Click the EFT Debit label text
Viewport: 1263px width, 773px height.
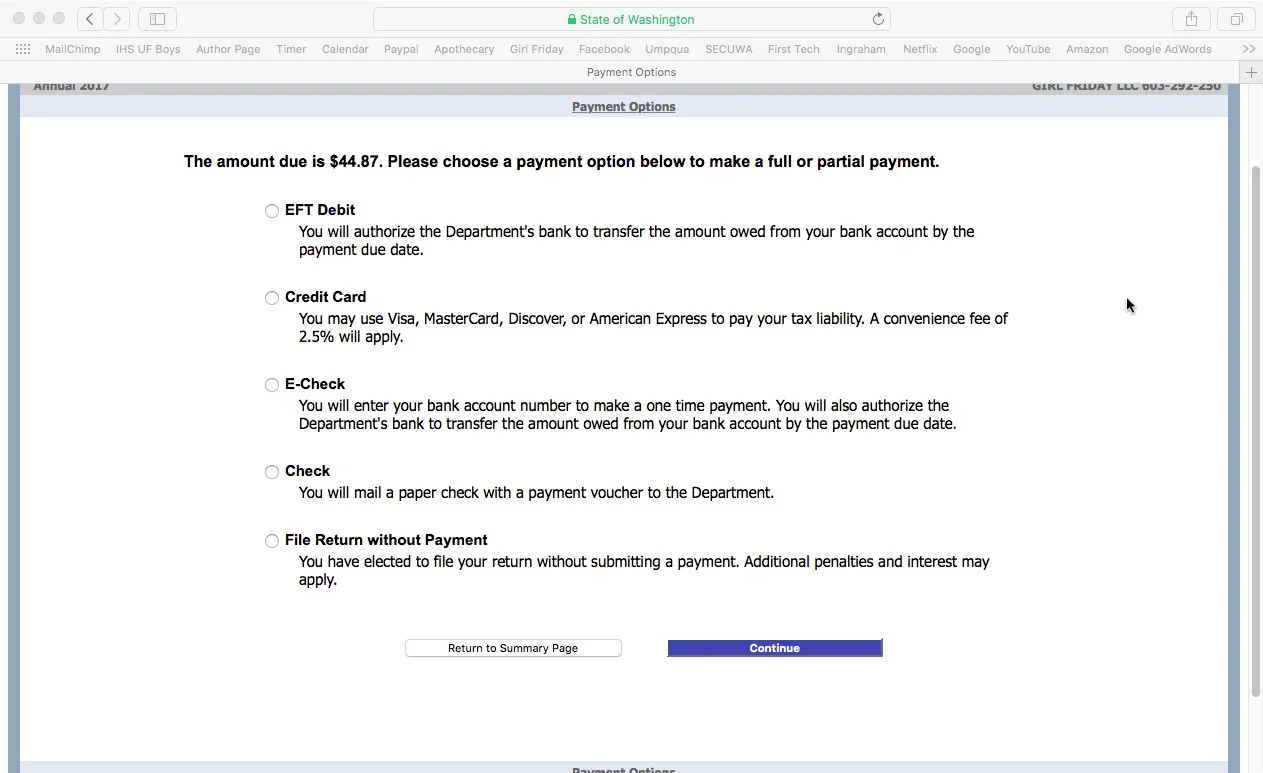[320, 210]
